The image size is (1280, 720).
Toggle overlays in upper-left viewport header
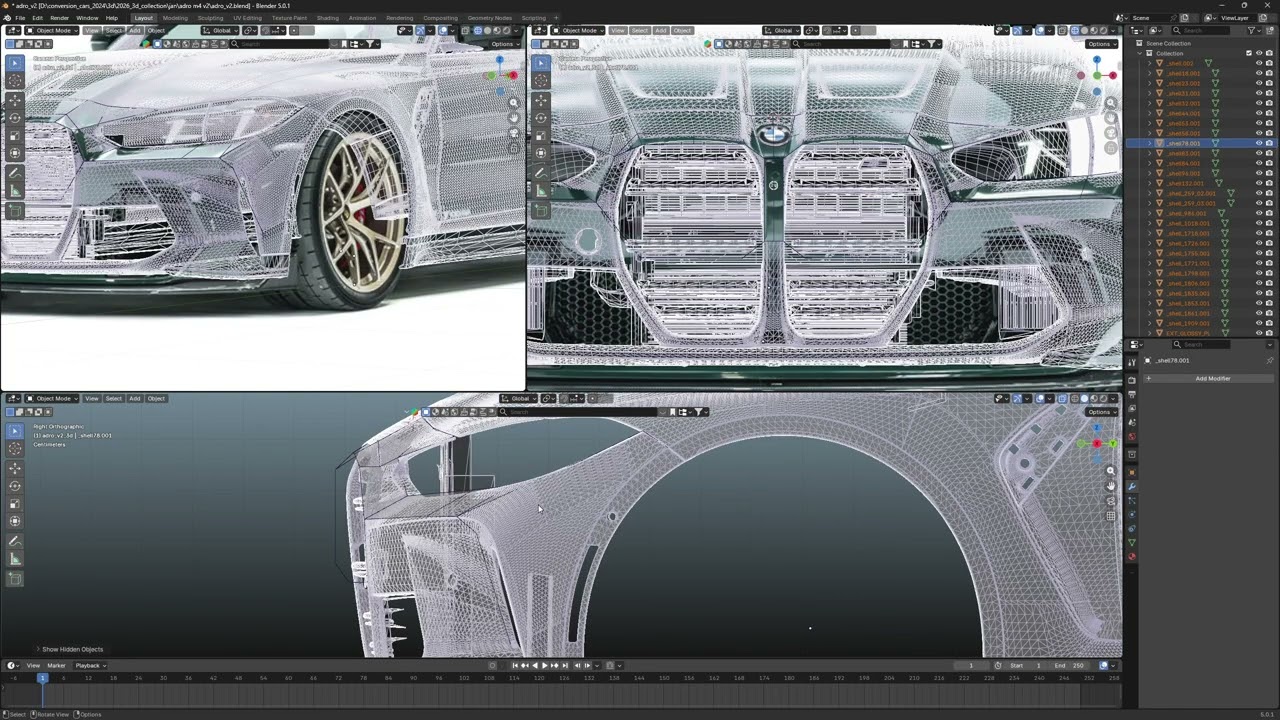point(444,31)
